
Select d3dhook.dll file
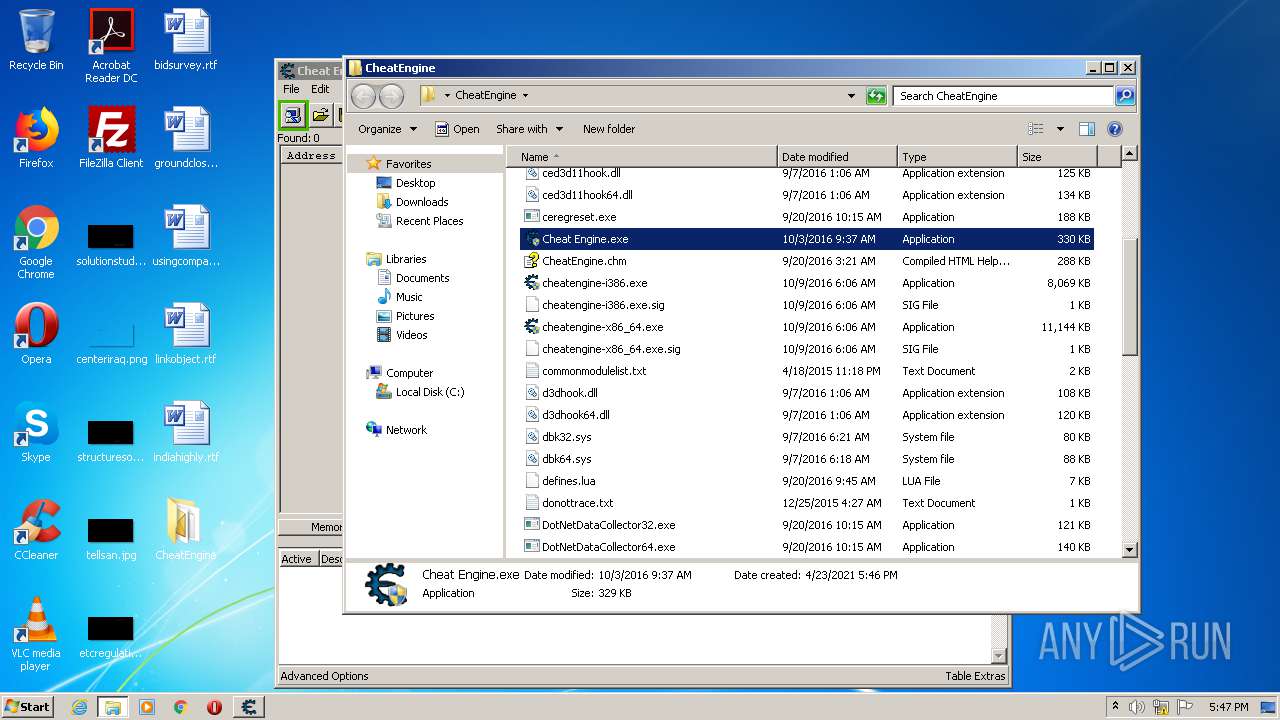click(x=806, y=393)
